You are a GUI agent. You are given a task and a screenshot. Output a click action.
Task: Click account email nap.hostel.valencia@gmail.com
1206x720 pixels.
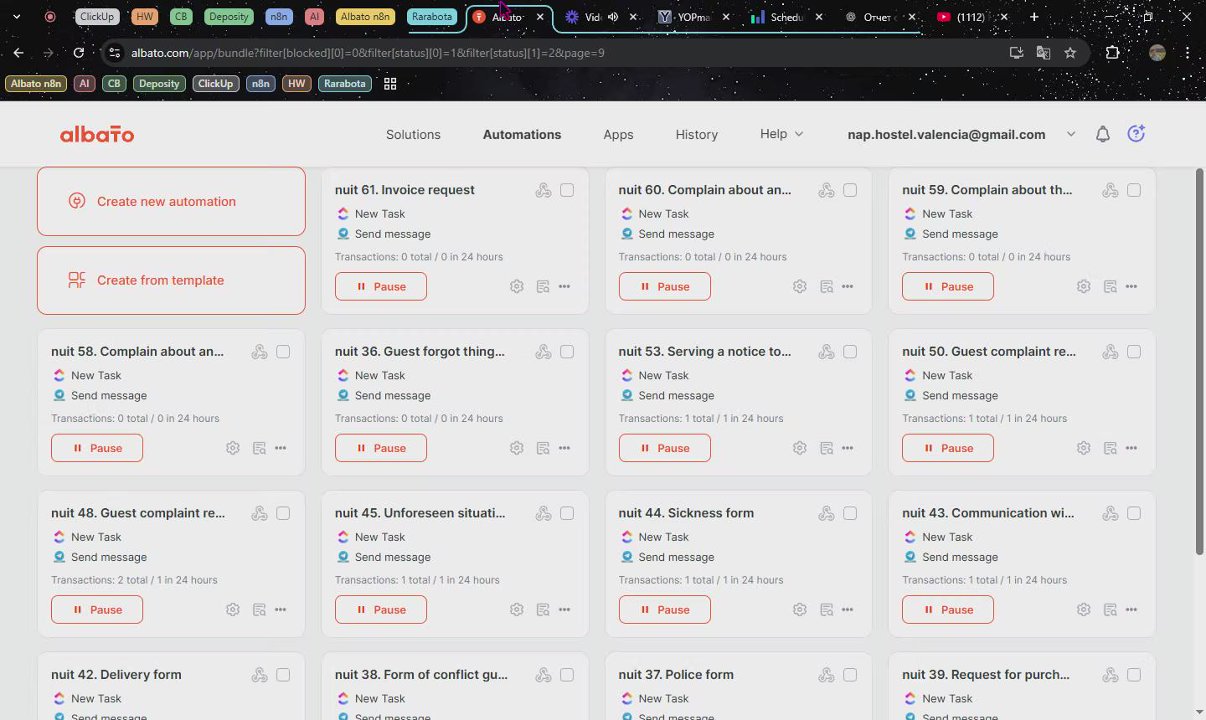(x=946, y=134)
